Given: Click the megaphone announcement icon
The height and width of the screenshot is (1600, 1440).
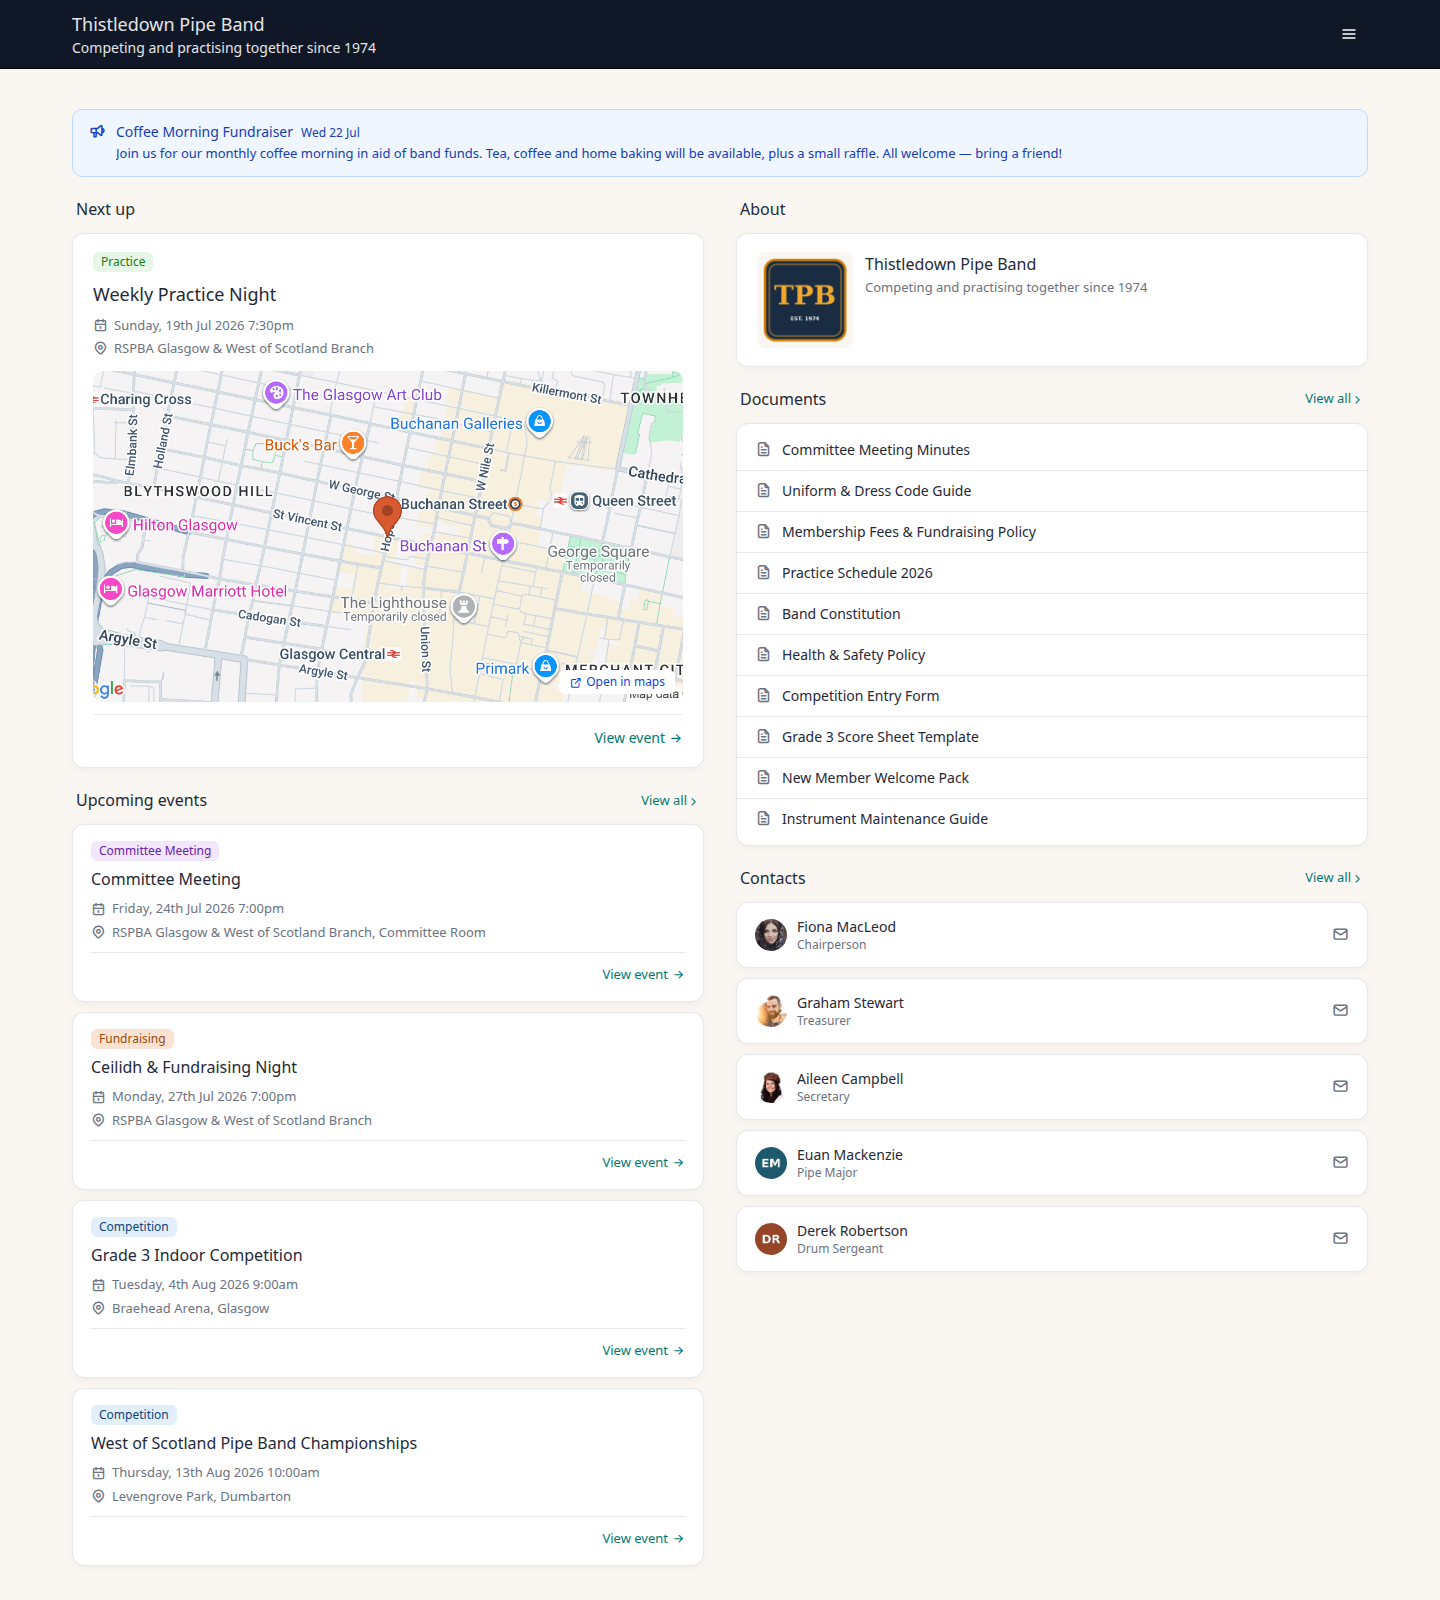Looking at the screenshot, I should (98, 132).
